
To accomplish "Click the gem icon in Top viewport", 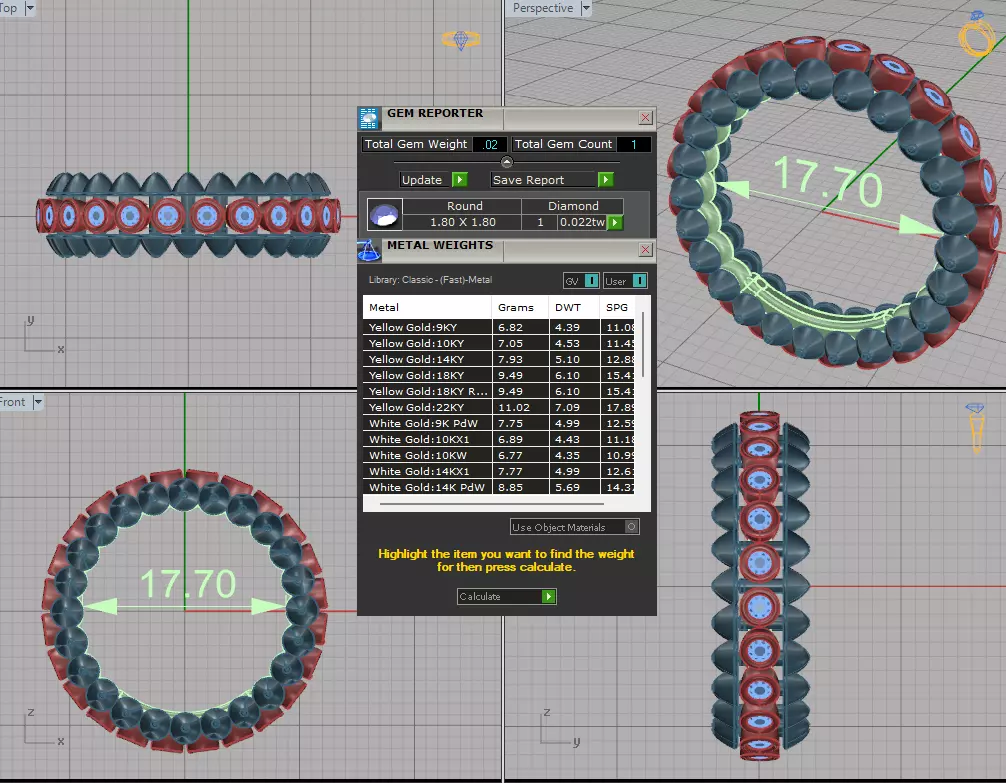I will tap(461, 40).
